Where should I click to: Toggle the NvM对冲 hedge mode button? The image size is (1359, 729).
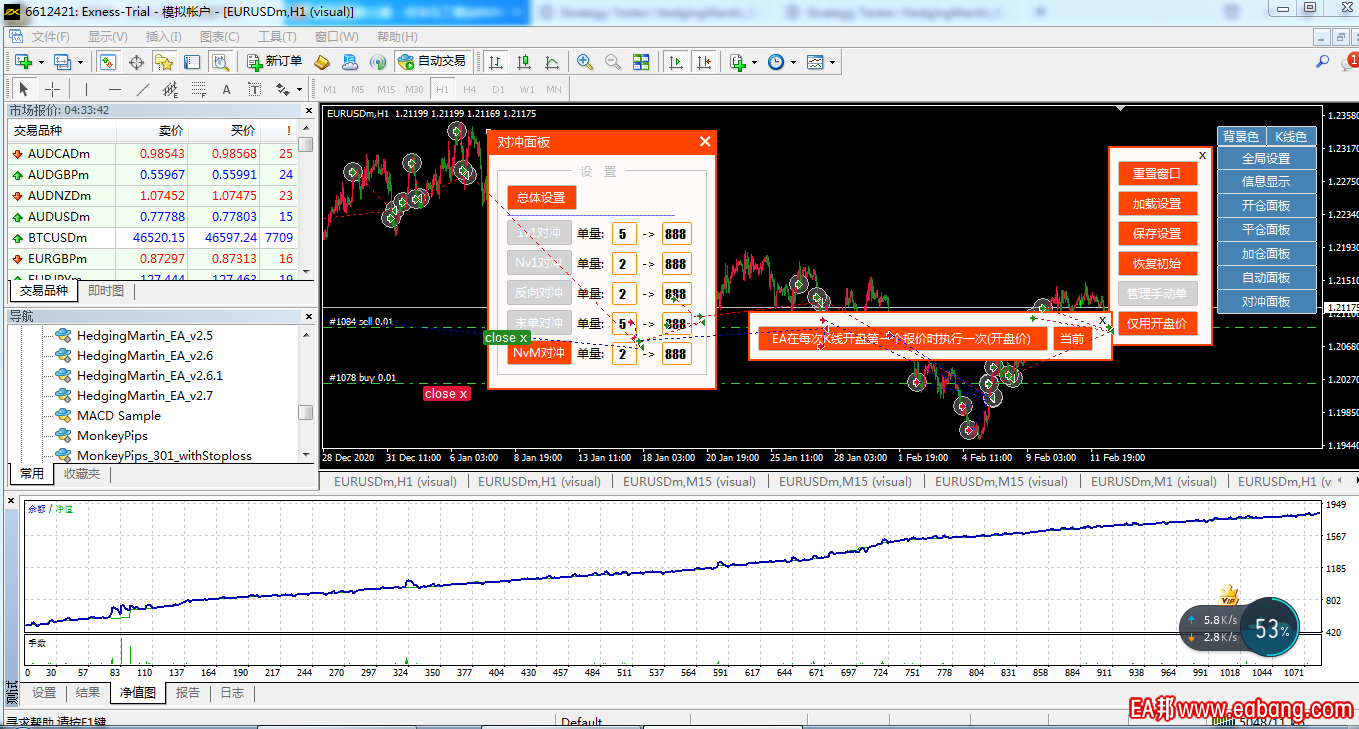pos(539,353)
